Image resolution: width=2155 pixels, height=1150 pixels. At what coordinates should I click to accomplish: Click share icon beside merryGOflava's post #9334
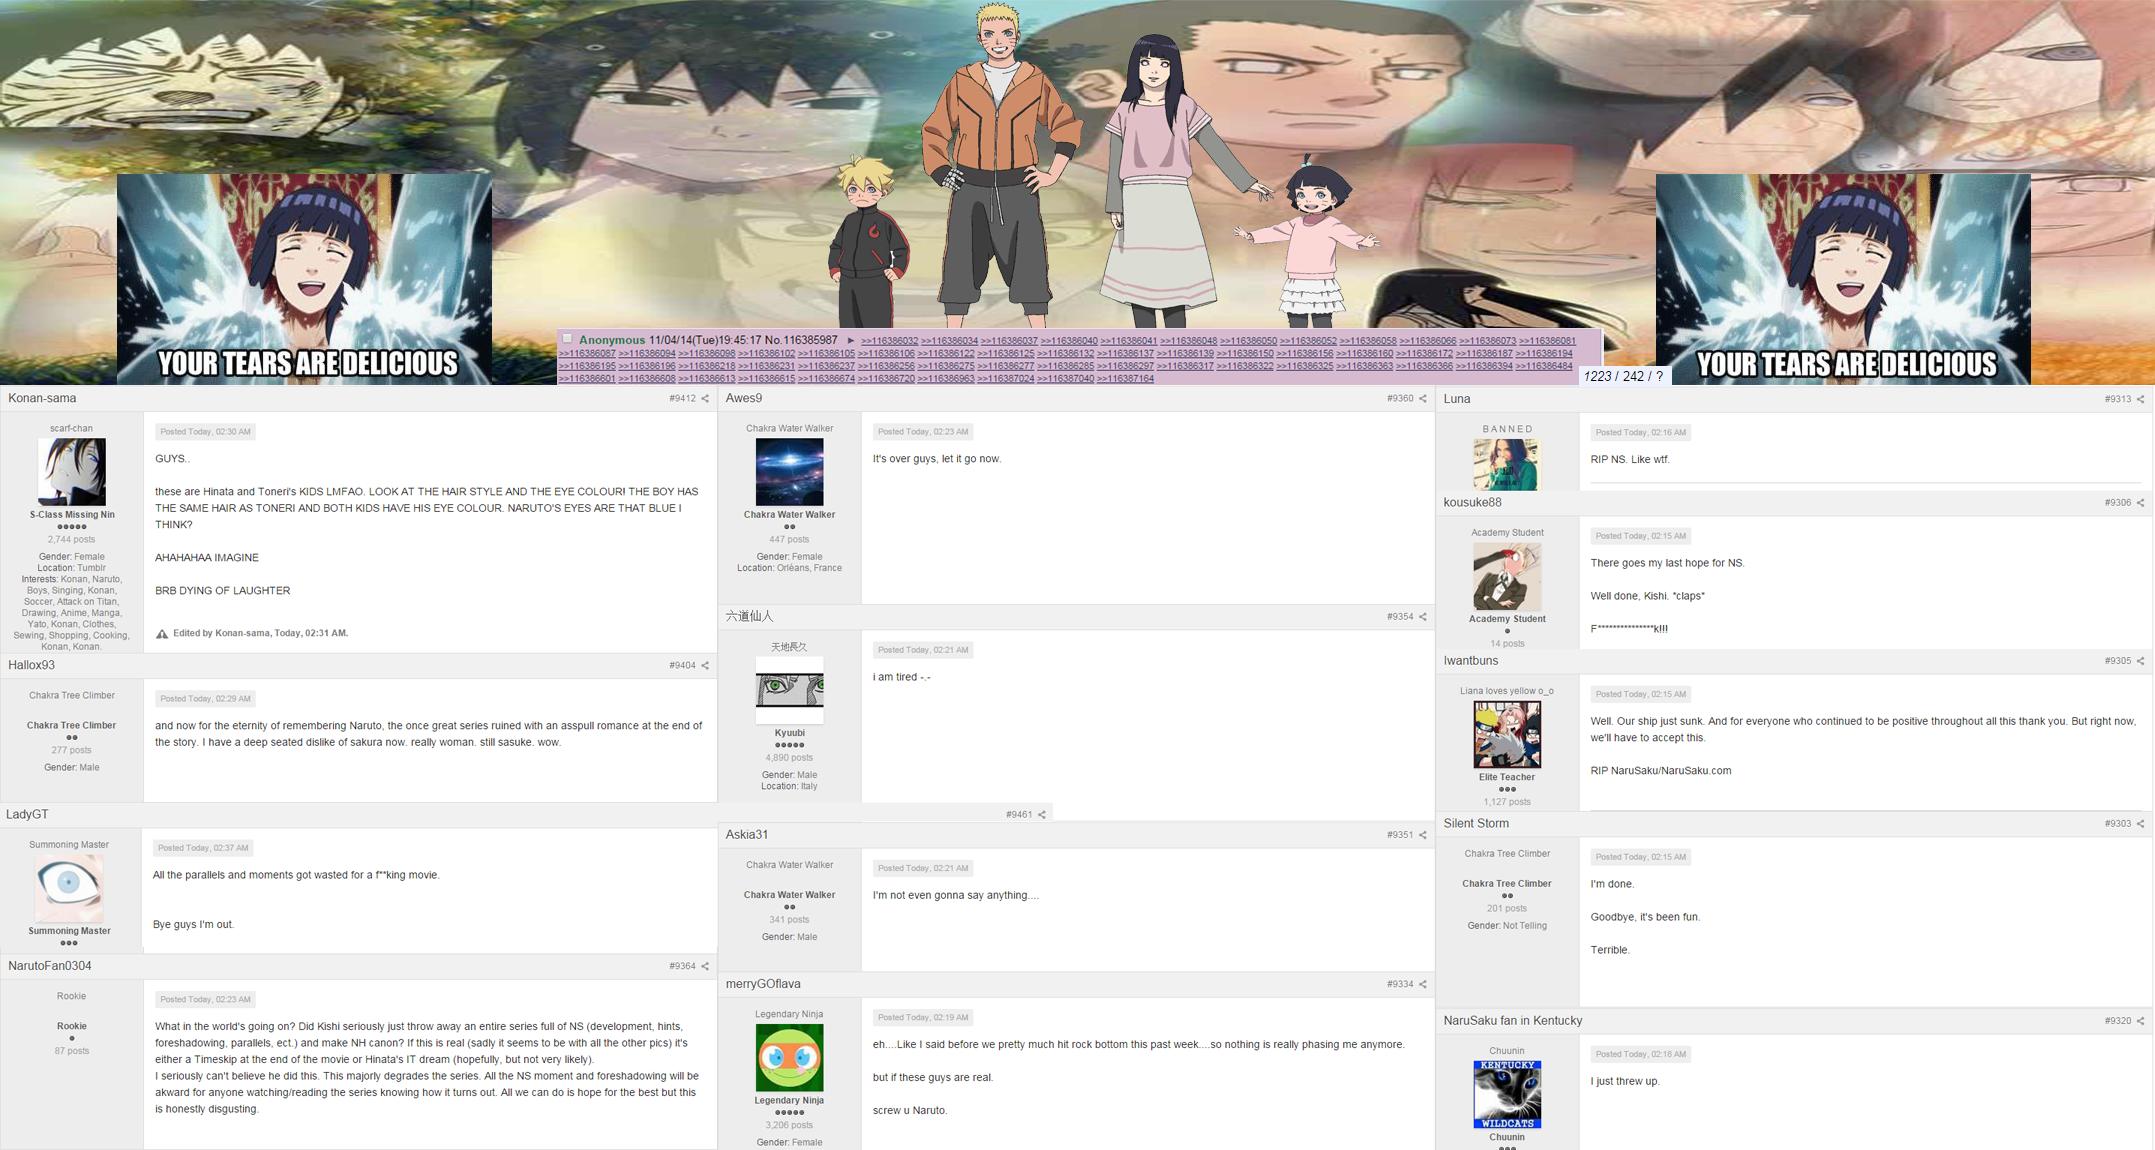[x=1423, y=984]
